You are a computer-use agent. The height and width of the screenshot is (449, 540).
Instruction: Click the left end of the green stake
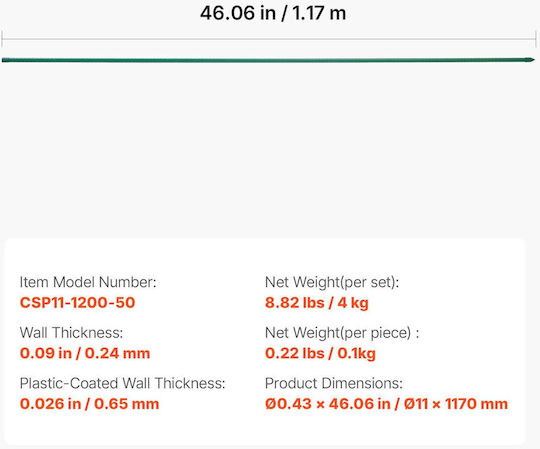coord(4,61)
